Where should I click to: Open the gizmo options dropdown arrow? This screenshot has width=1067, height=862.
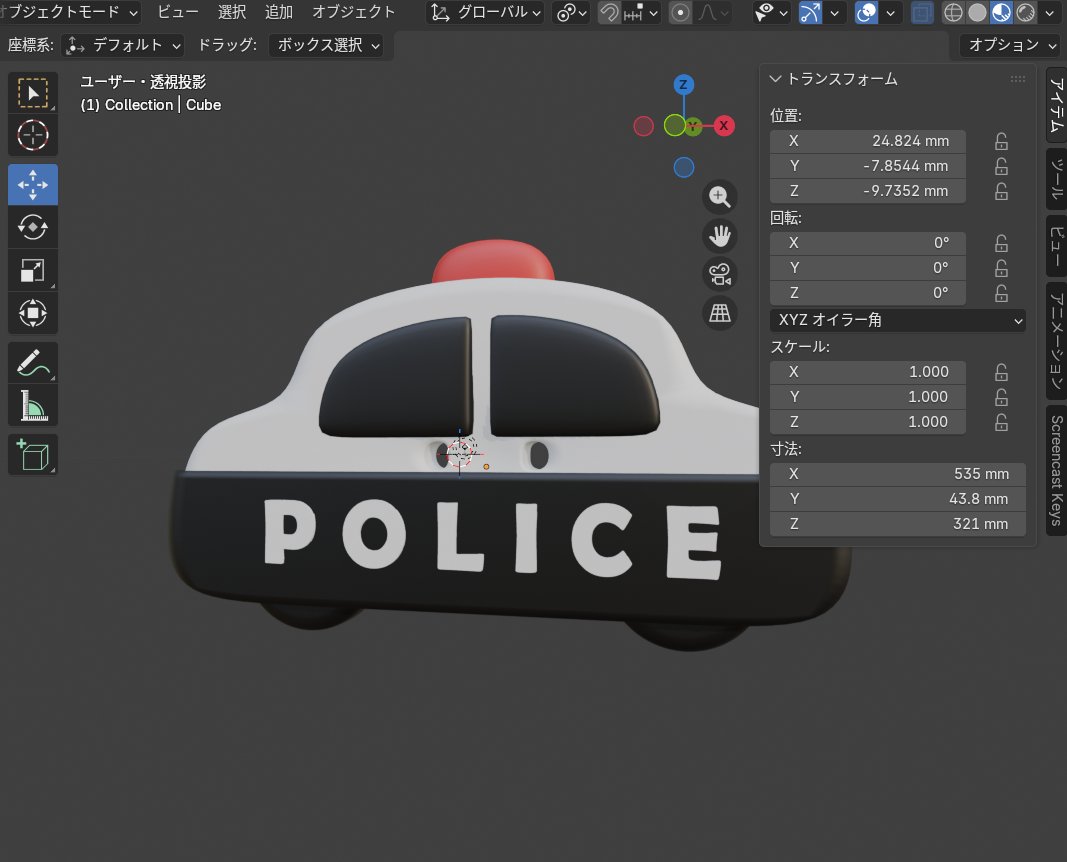834,12
